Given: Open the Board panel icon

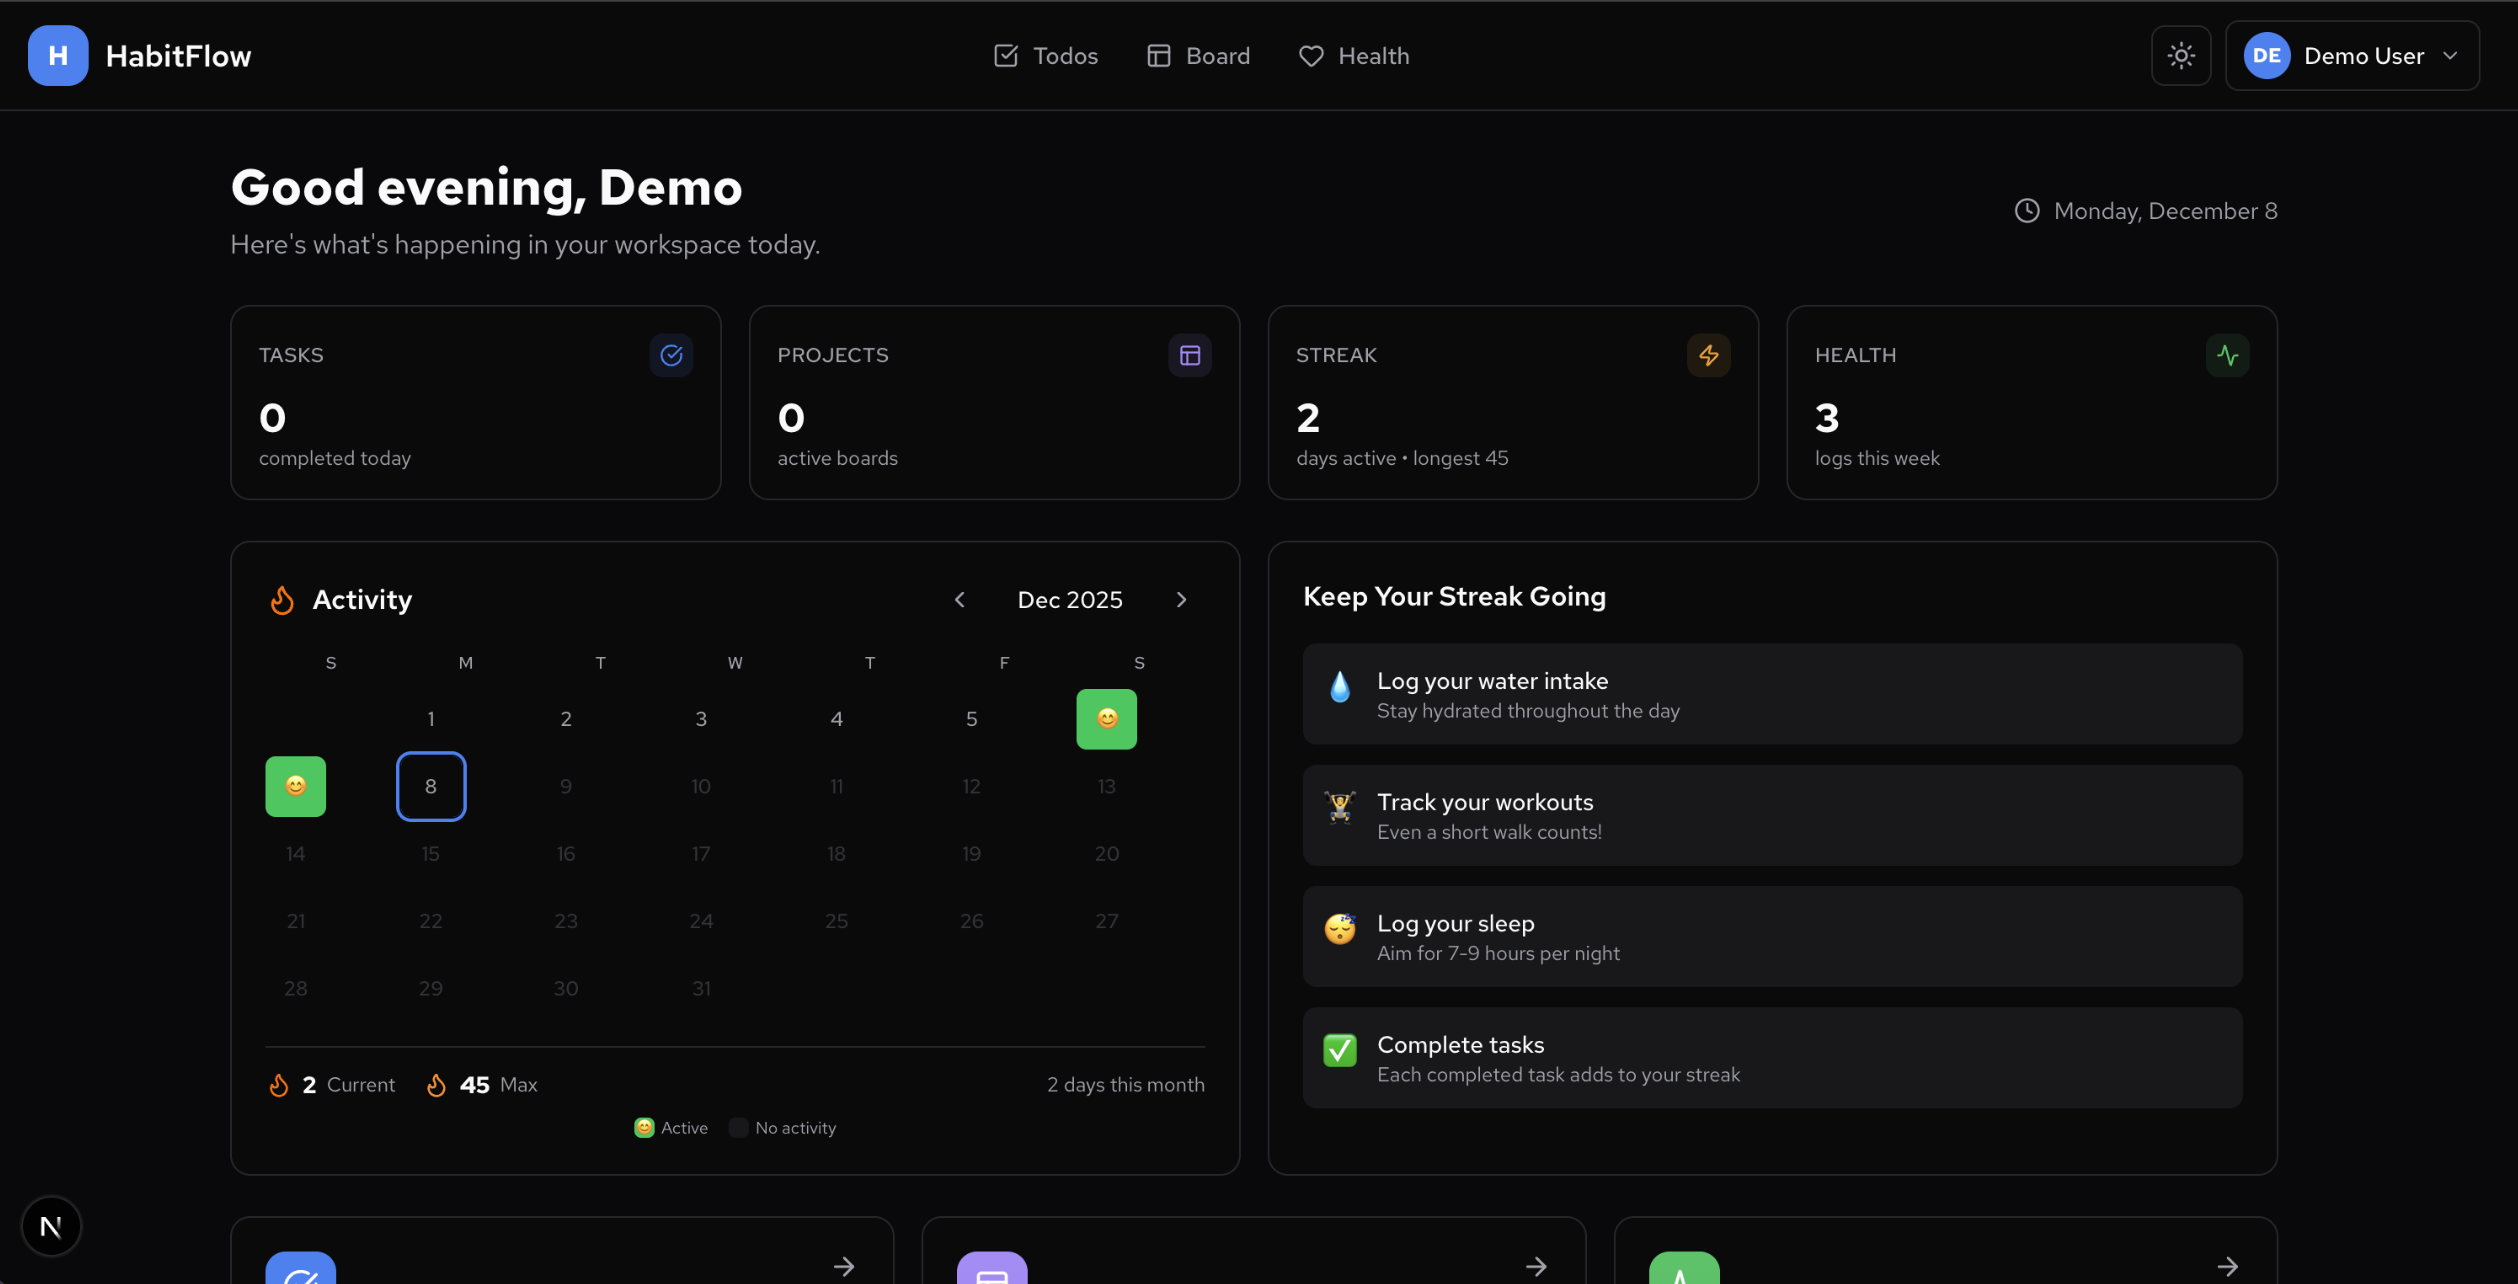Looking at the screenshot, I should pyautogui.click(x=1158, y=56).
